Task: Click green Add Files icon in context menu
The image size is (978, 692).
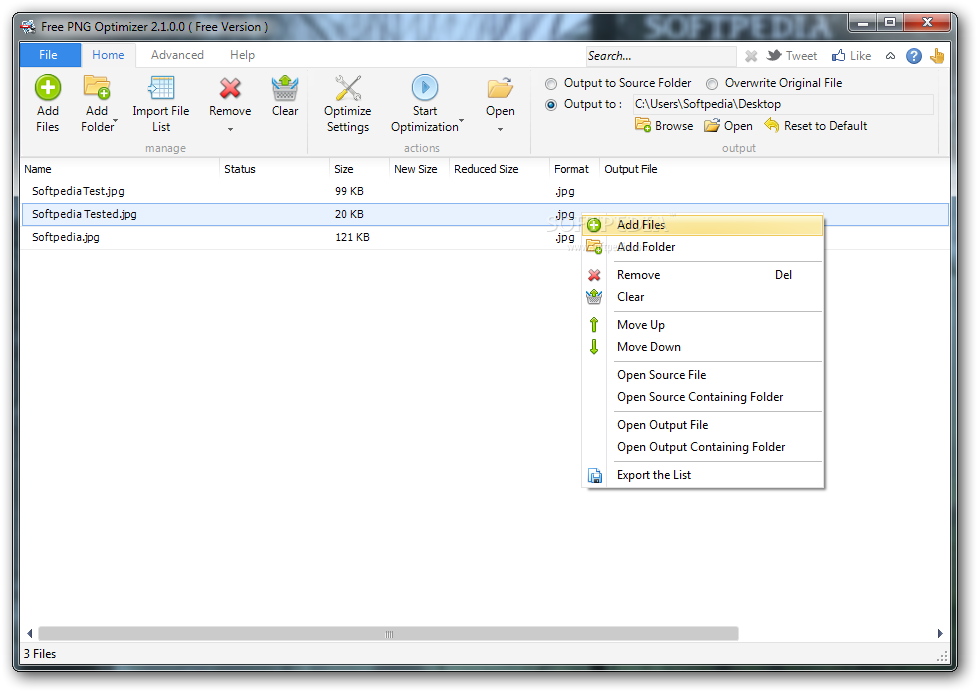Action: [594, 225]
